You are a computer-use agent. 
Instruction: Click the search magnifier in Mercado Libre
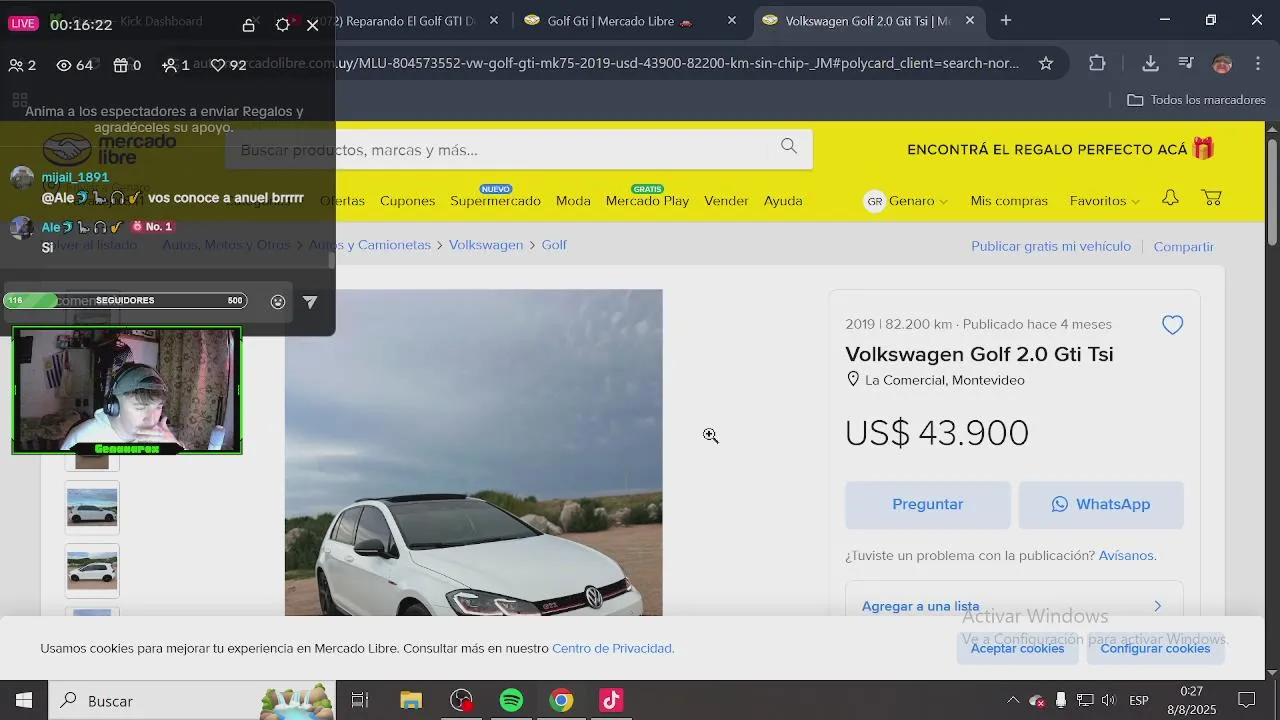click(789, 146)
